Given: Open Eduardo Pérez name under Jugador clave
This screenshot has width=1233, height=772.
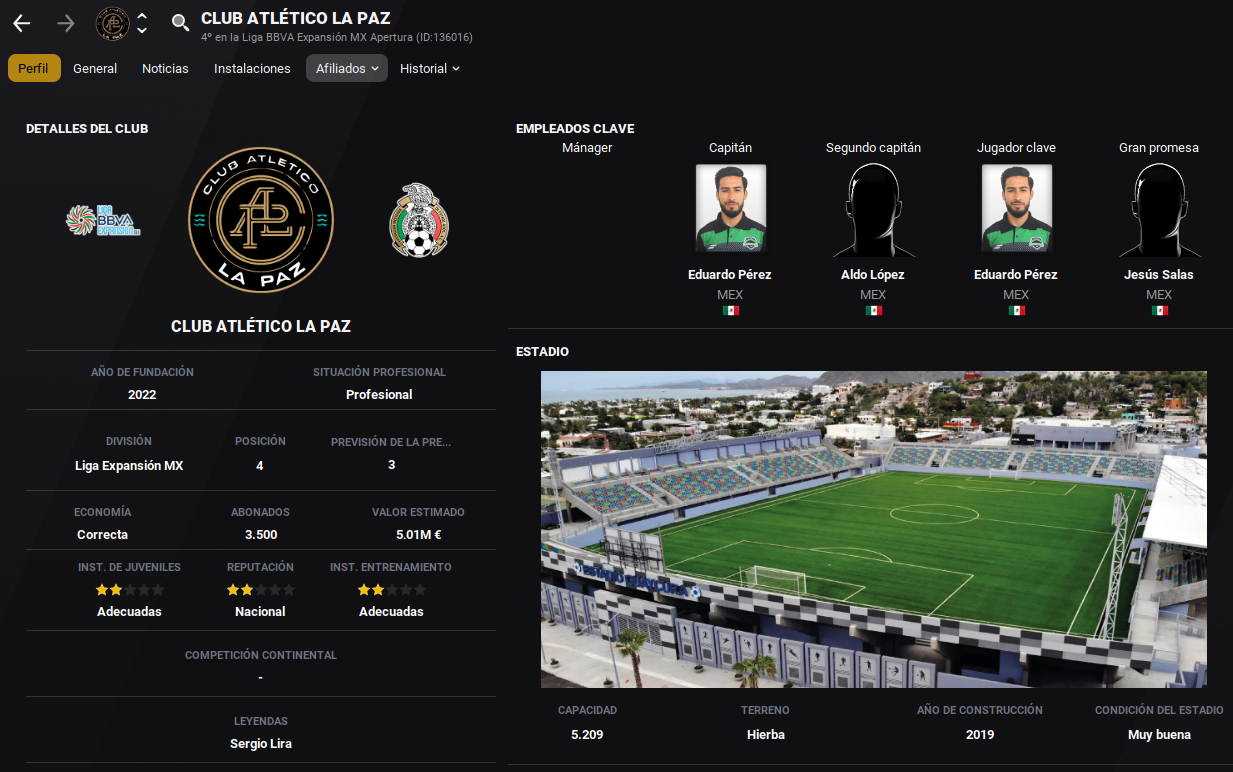Looking at the screenshot, I should pos(1016,274).
